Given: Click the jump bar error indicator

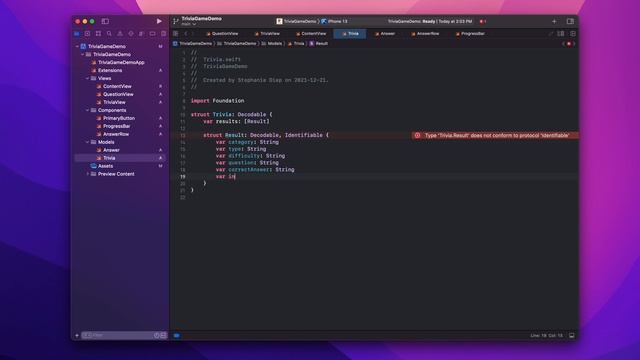Looking at the screenshot, I should (x=569, y=44).
